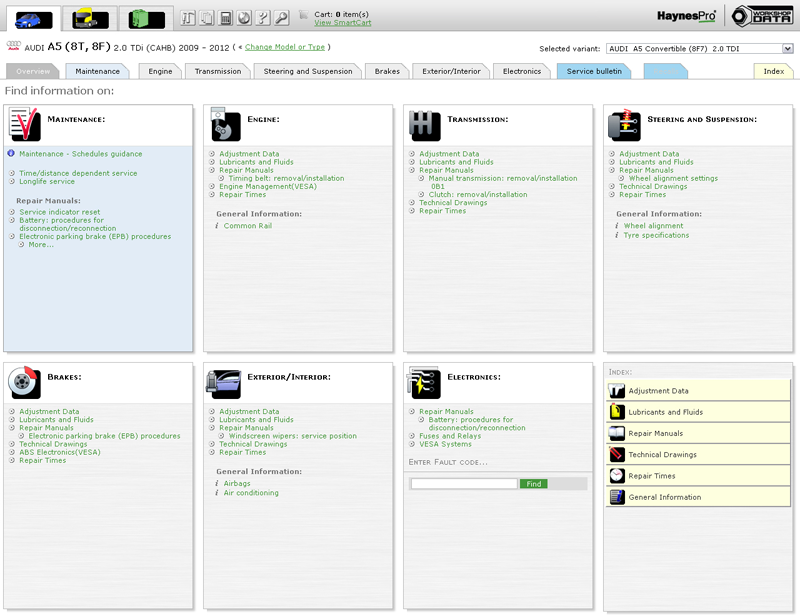Open the calculator tool in toolbar
This screenshot has width=800, height=616.
tap(226, 18)
